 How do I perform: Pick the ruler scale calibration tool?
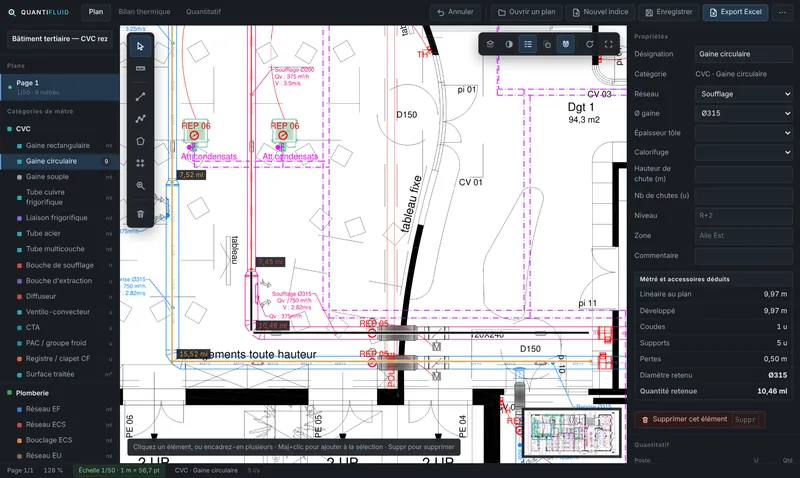(140, 68)
